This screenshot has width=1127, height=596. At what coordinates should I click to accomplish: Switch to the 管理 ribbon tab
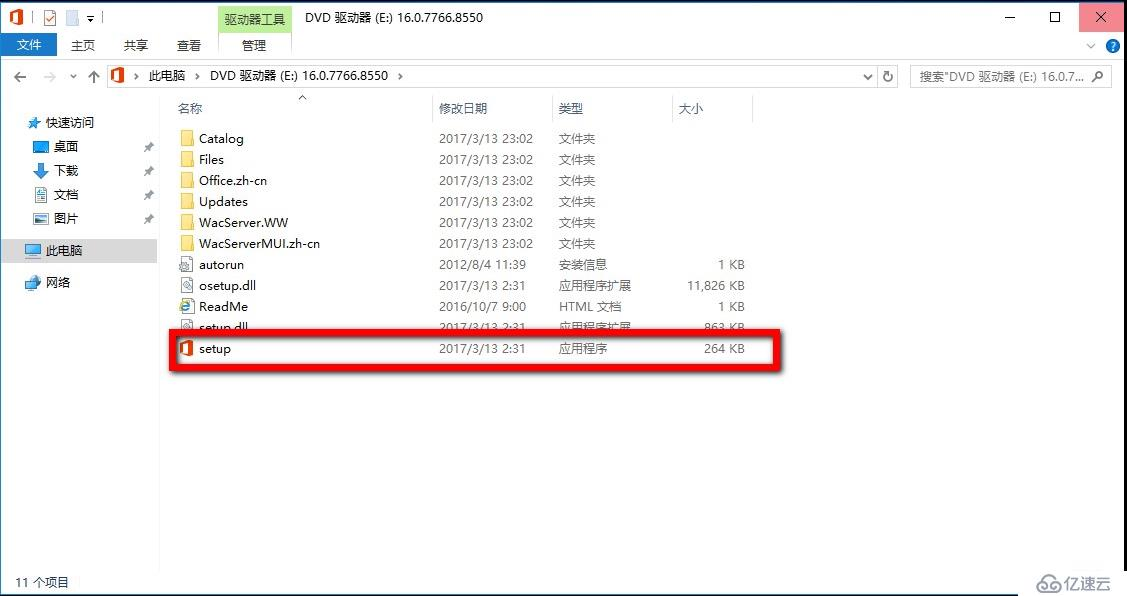coord(254,45)
